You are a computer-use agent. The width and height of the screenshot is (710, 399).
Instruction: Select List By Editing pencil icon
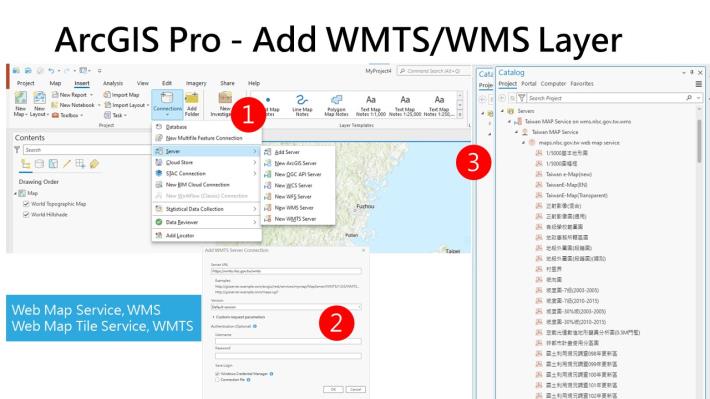tap(67, 164)
